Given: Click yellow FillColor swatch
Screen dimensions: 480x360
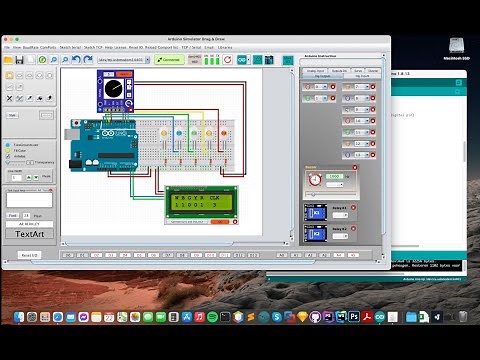Looking at the screenshot, I should click(8, 151).
